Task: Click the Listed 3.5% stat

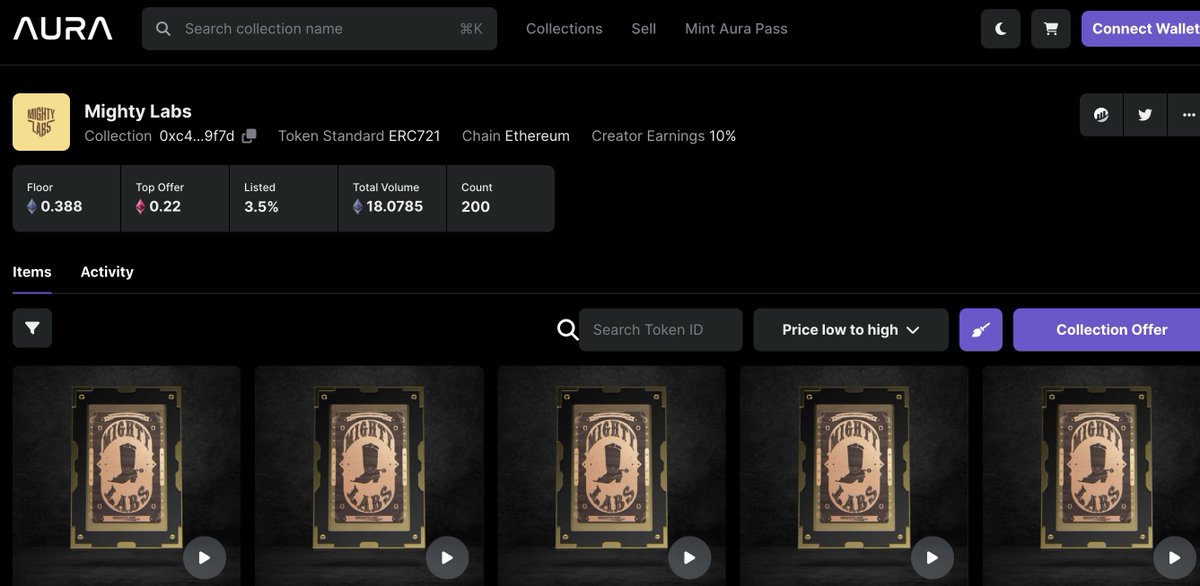Action: (x=284, y=198)
